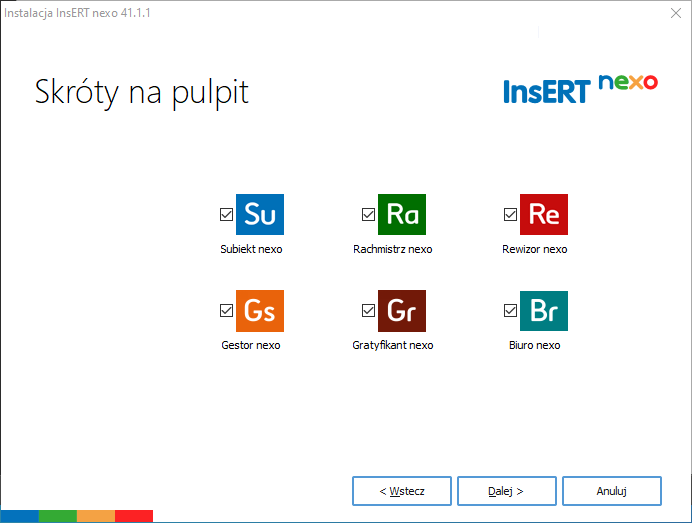Disable the Biuro nexo shortcut checkbox
692x523 pixels.
(511, 311)
